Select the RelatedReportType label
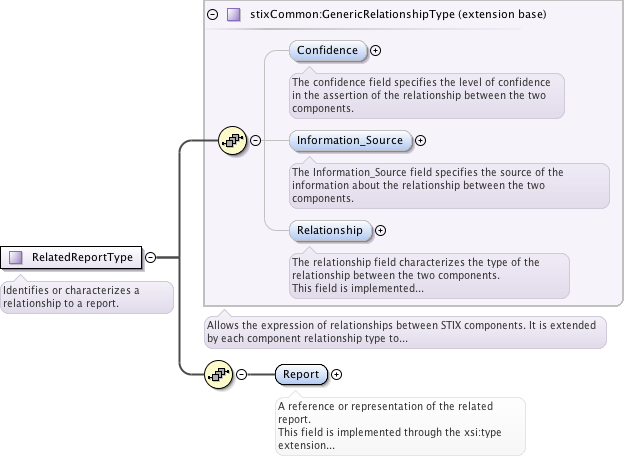Viewport: 625px width, 459px height. 82,257
